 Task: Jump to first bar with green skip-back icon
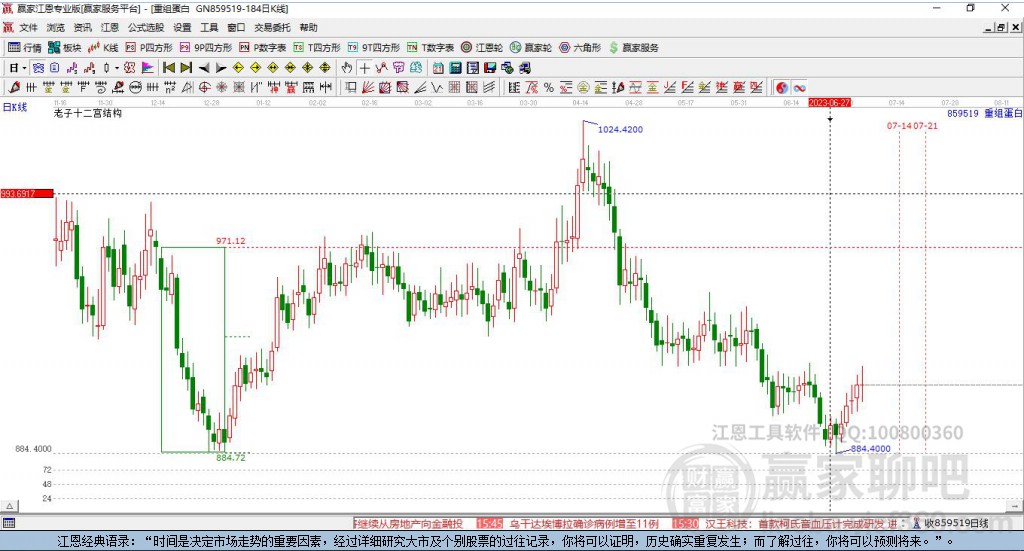(168, 68)
